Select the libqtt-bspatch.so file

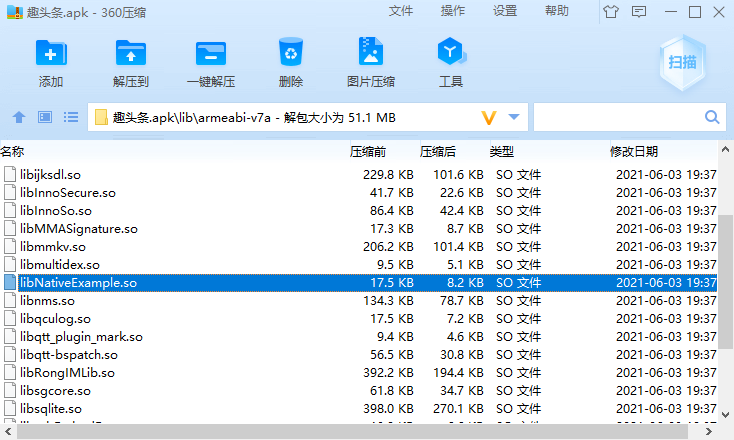pyautogui.click(x=68, y=355)
